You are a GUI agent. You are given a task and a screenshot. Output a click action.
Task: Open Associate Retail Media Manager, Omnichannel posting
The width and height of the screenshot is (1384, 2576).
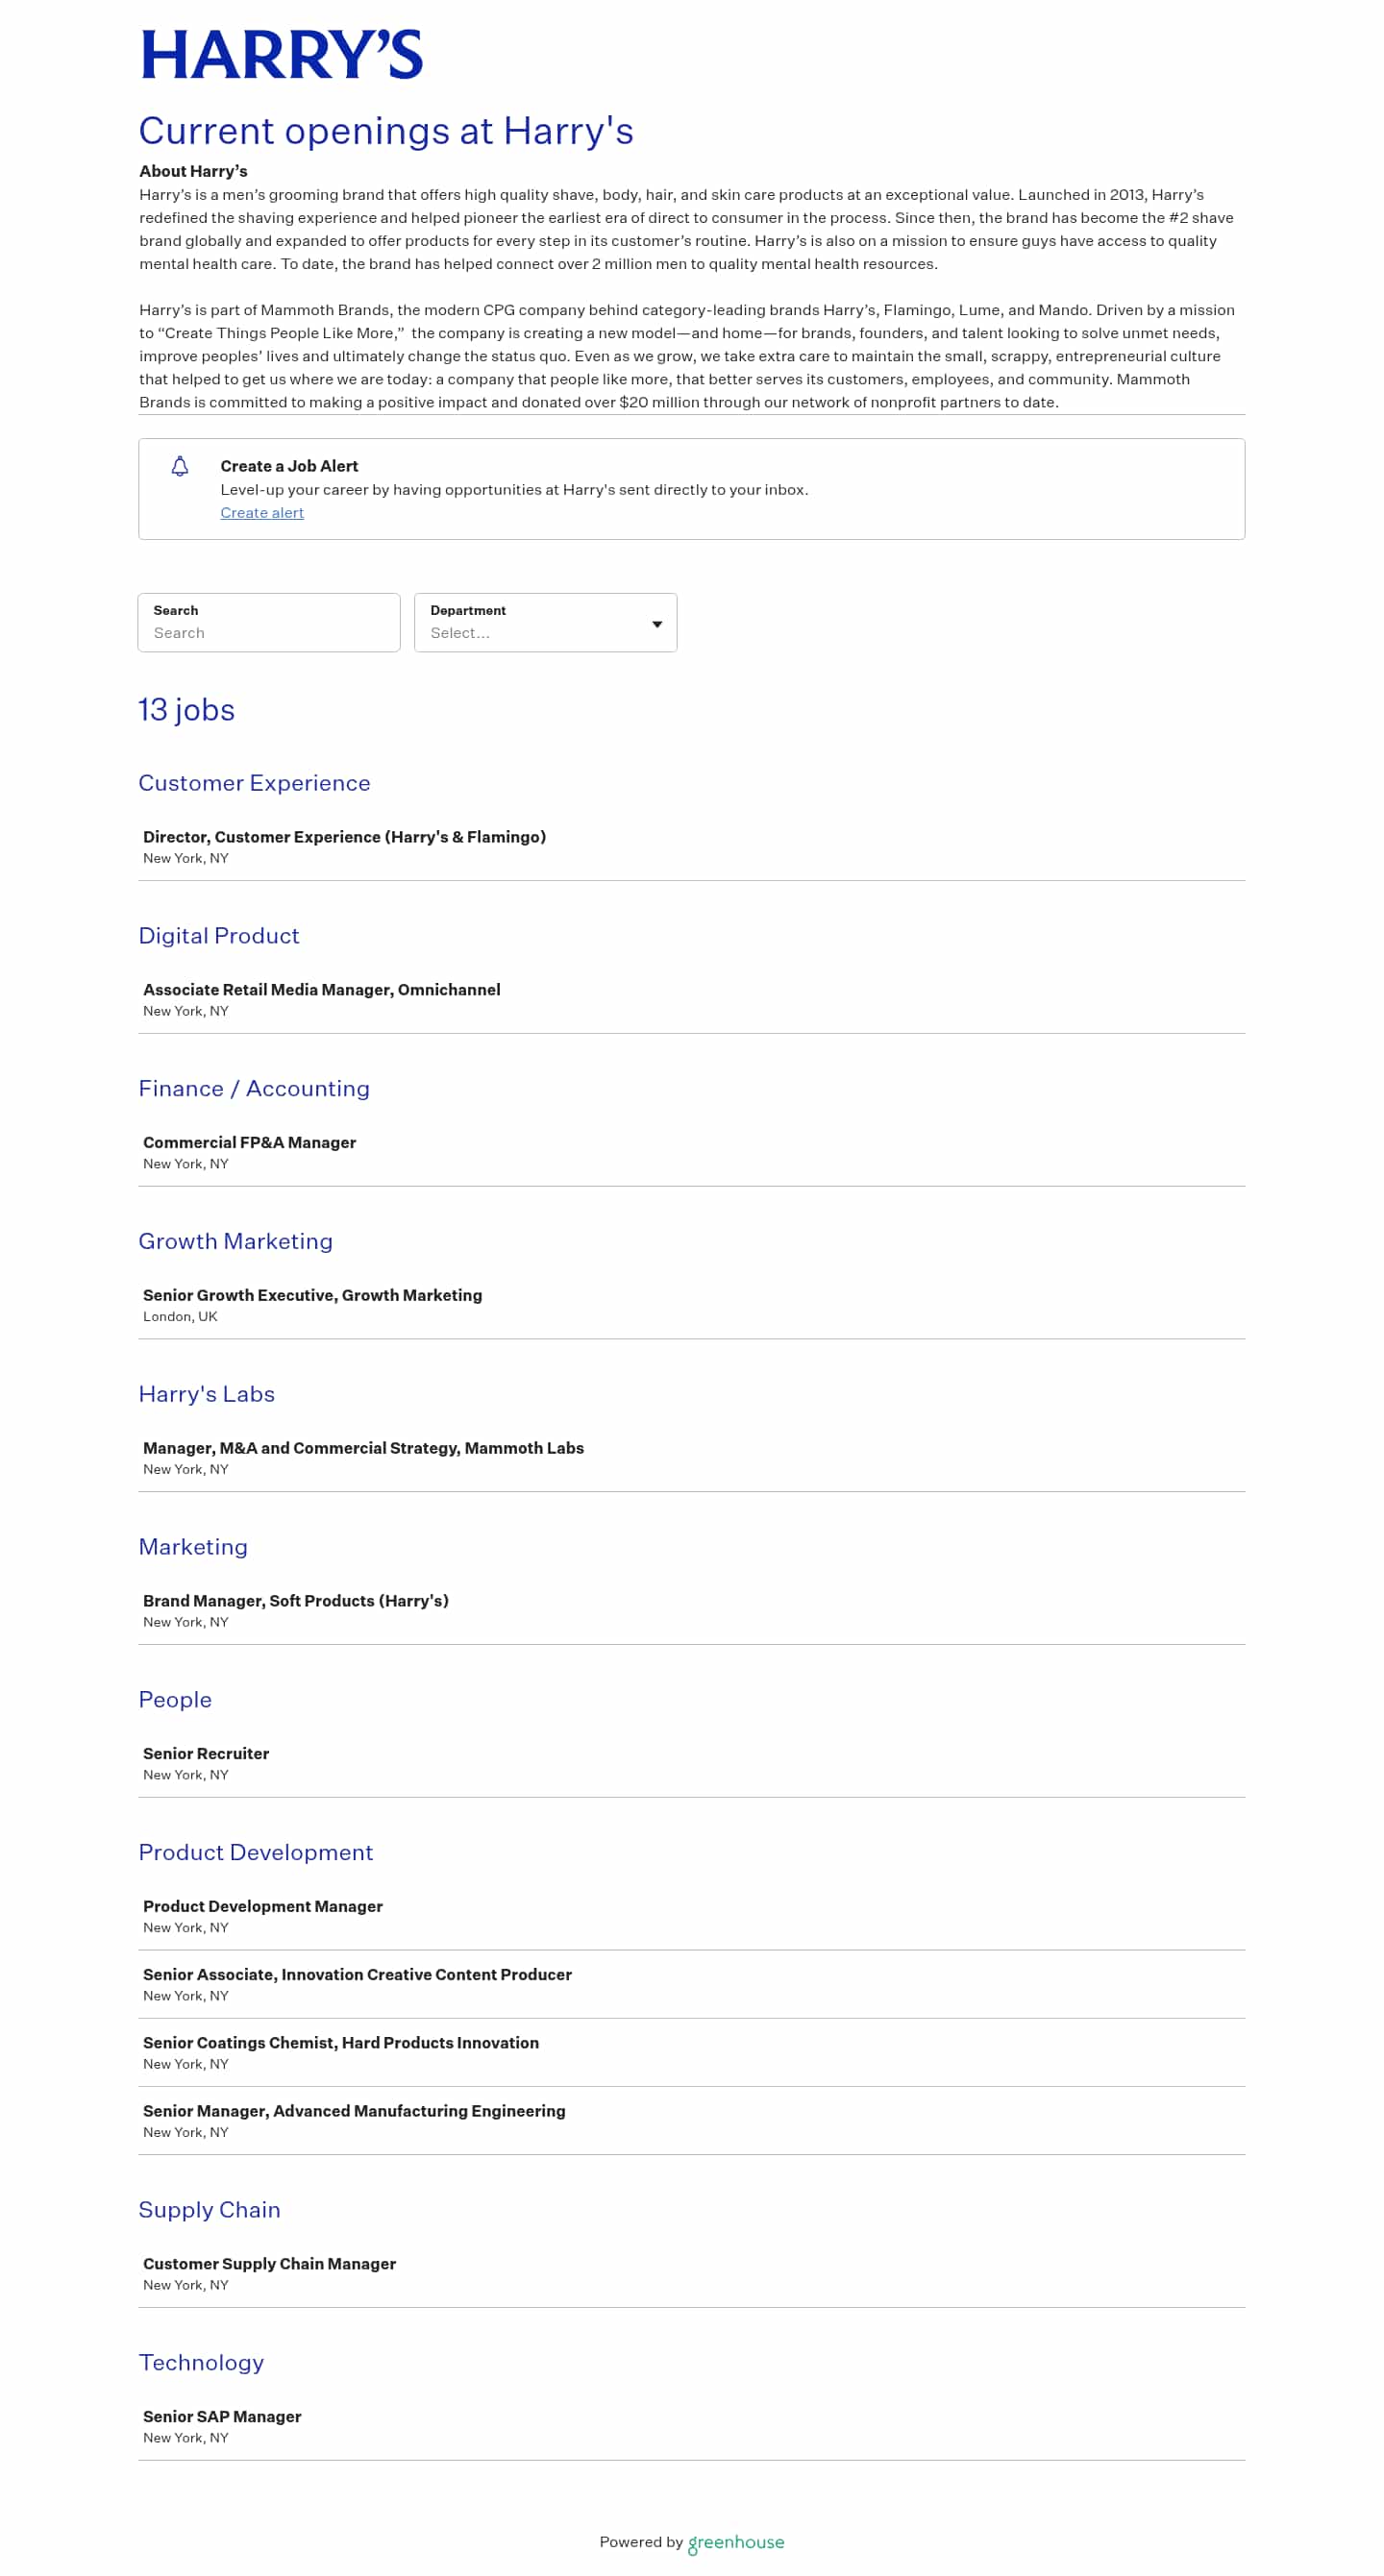321,989
